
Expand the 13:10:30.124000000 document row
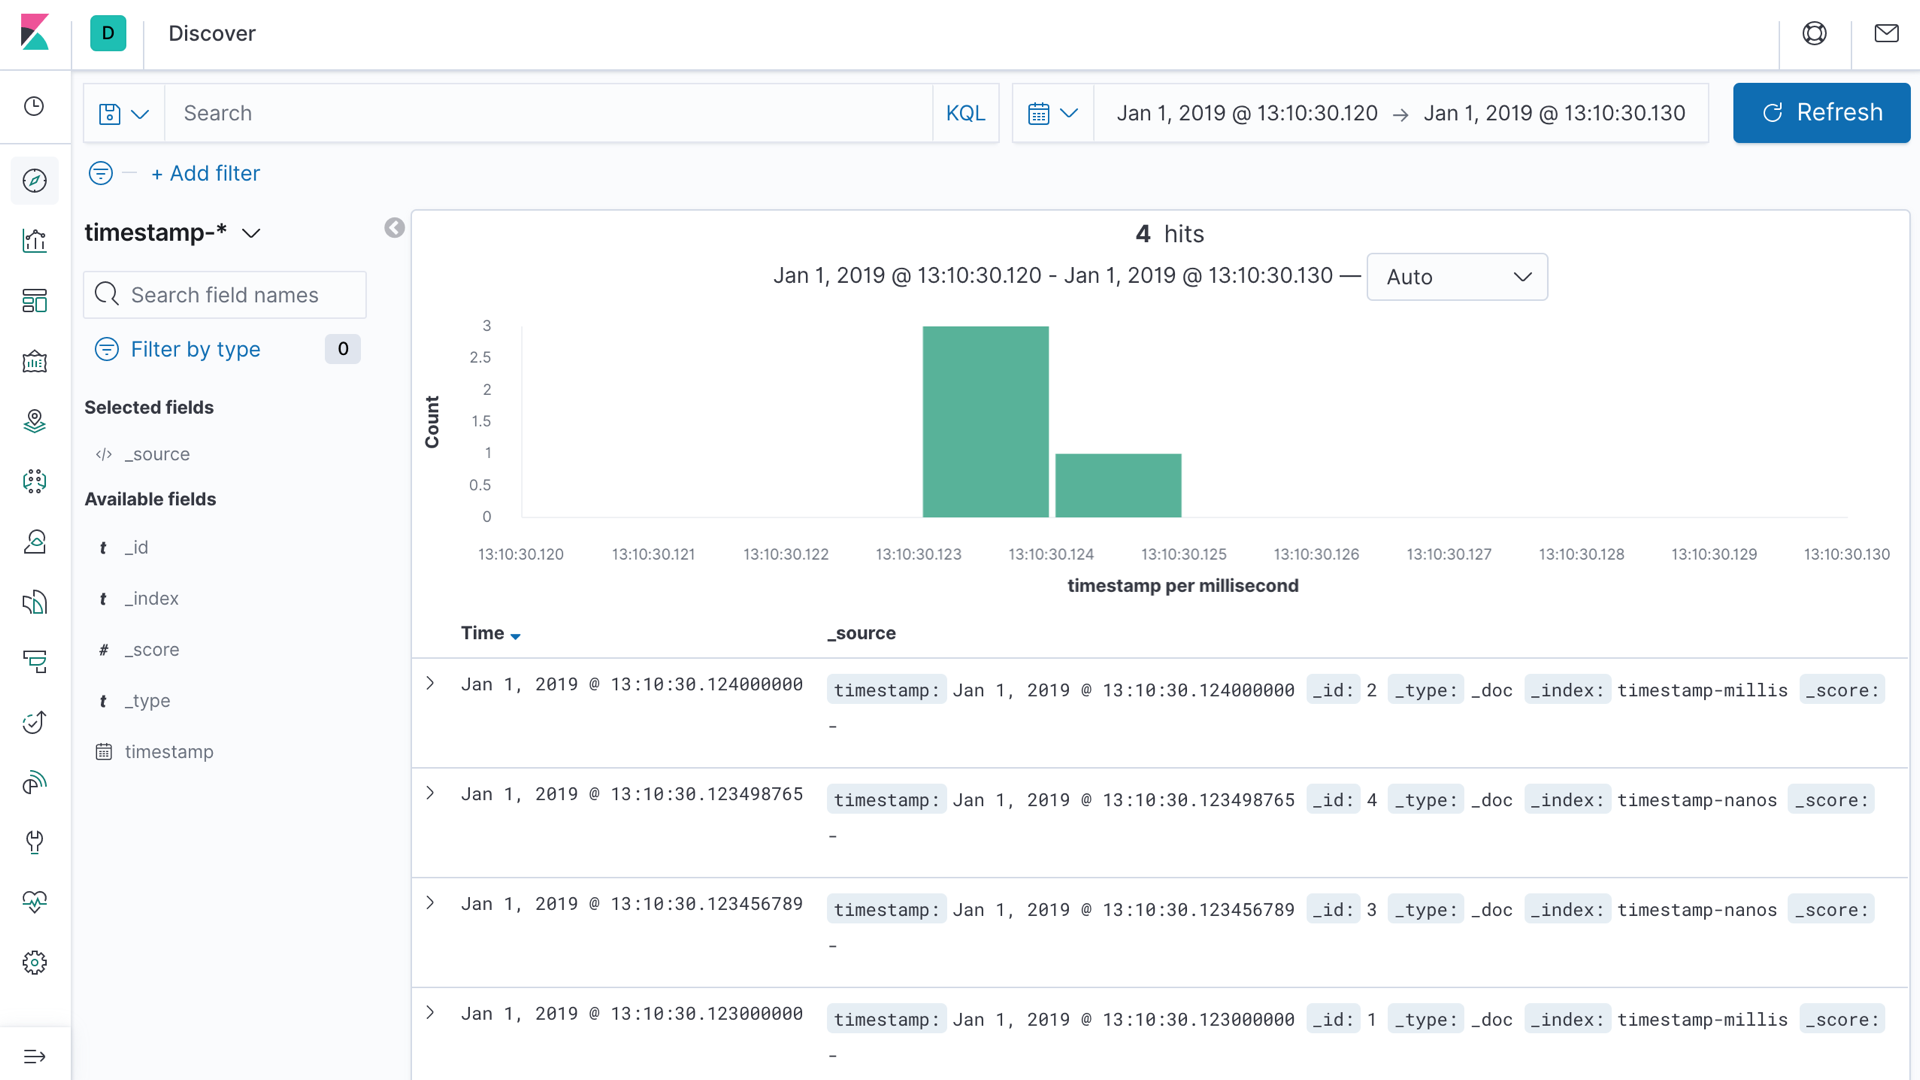[x=431, y=683]
